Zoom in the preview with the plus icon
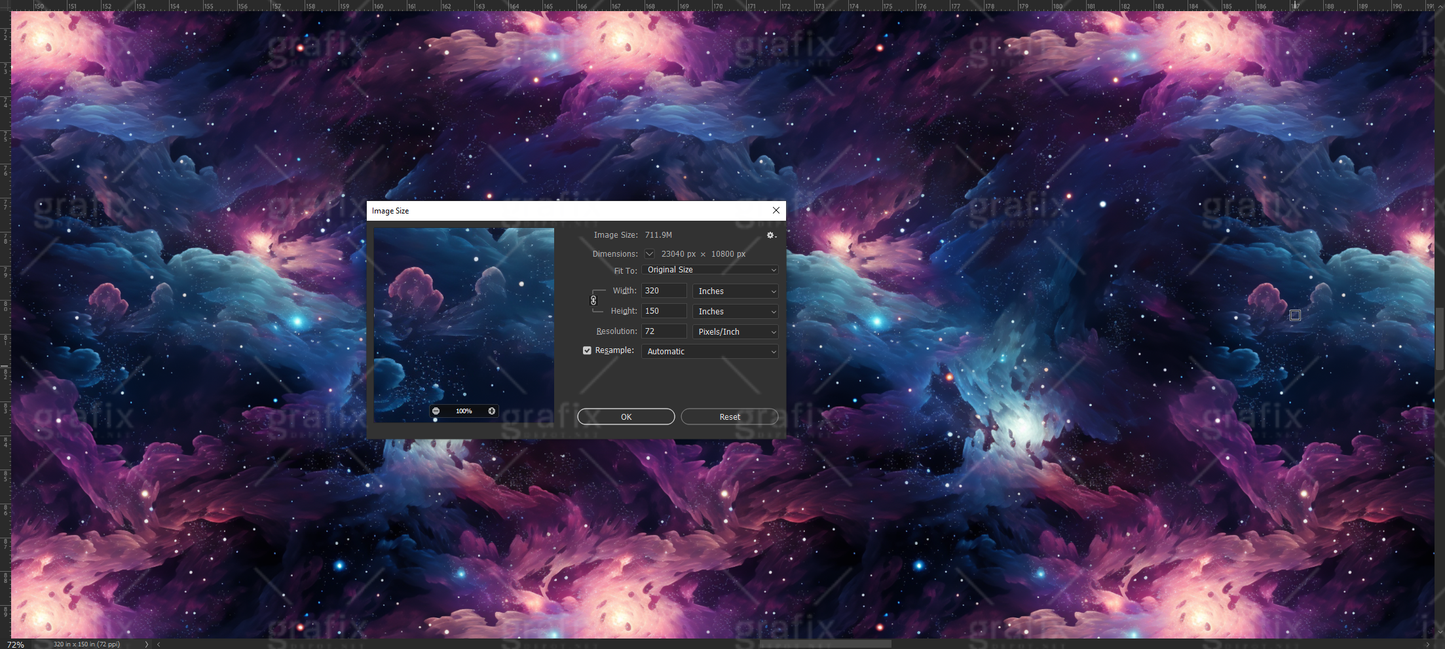The image size is (1445, 649). (491, 410)
